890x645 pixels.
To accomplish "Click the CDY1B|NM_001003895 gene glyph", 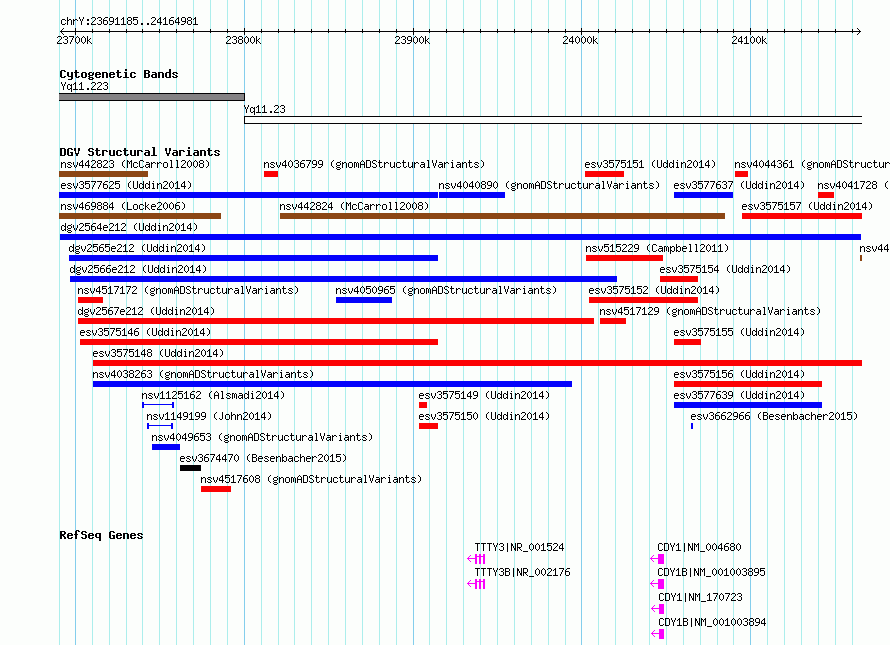I will (x=657, y=584).
